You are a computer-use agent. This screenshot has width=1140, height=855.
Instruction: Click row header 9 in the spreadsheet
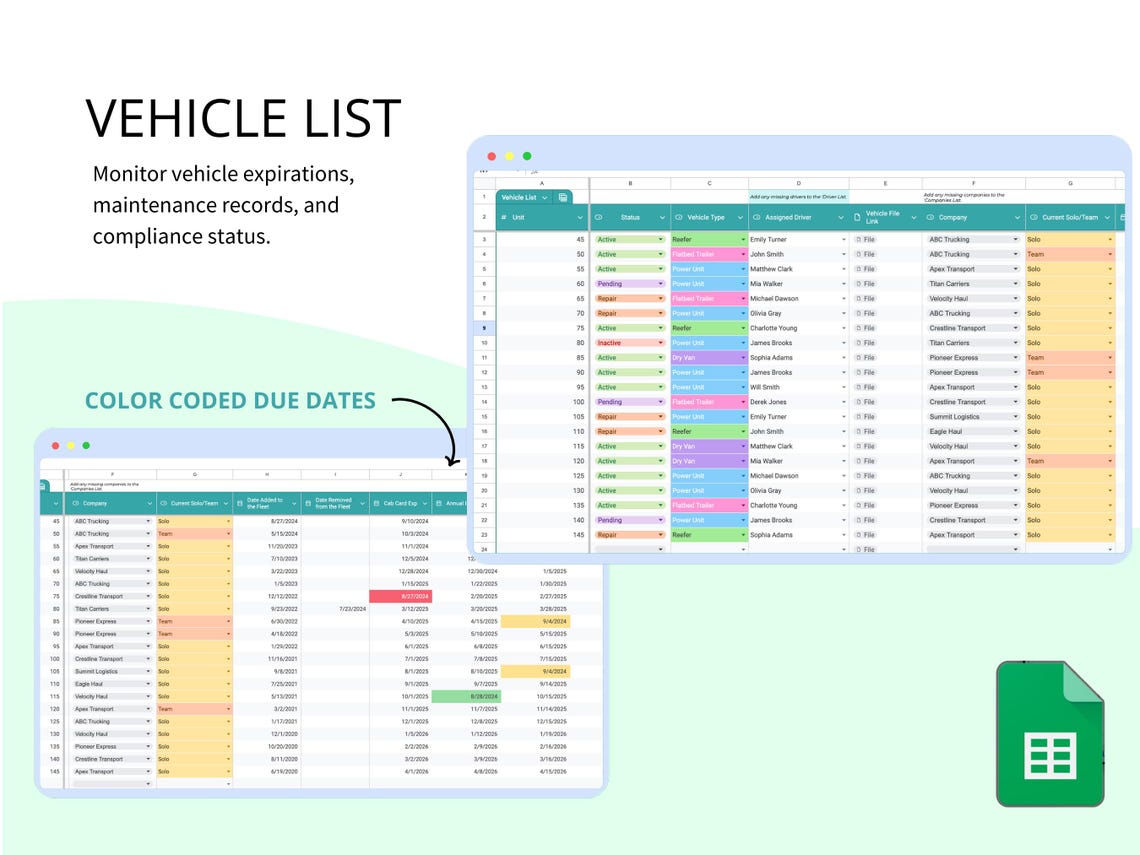click(x=484, y=328)
